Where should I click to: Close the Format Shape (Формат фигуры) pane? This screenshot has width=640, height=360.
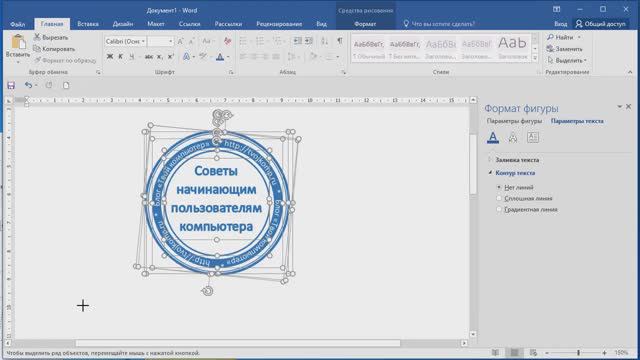pyautogui.click(x=629, y=107)
